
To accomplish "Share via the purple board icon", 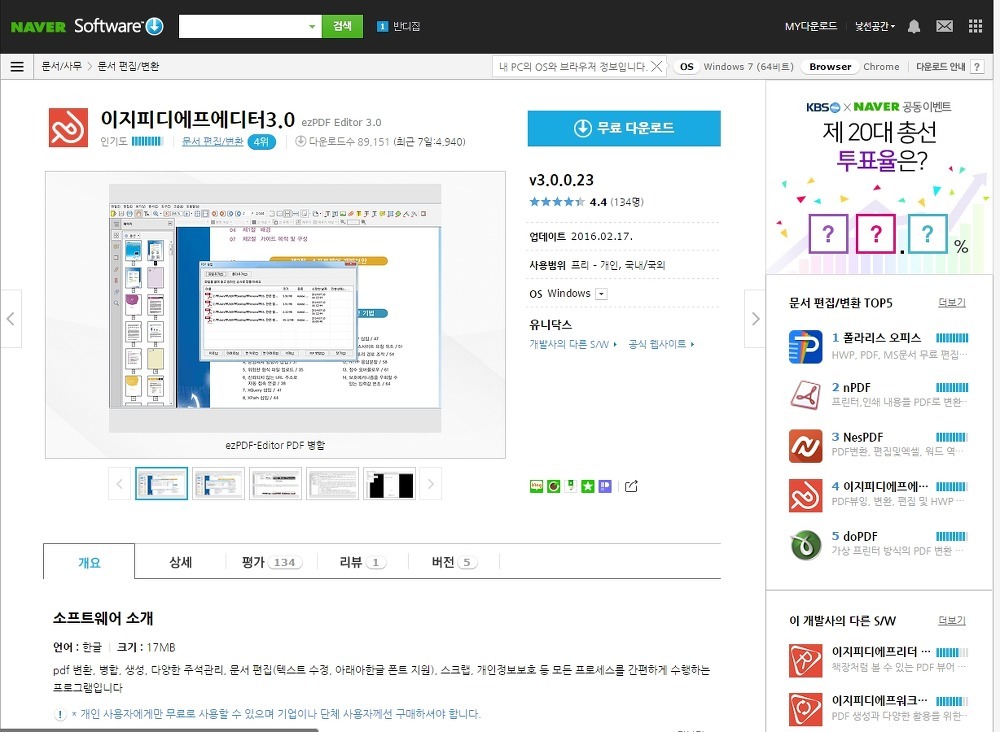I will tap(605, 487).
